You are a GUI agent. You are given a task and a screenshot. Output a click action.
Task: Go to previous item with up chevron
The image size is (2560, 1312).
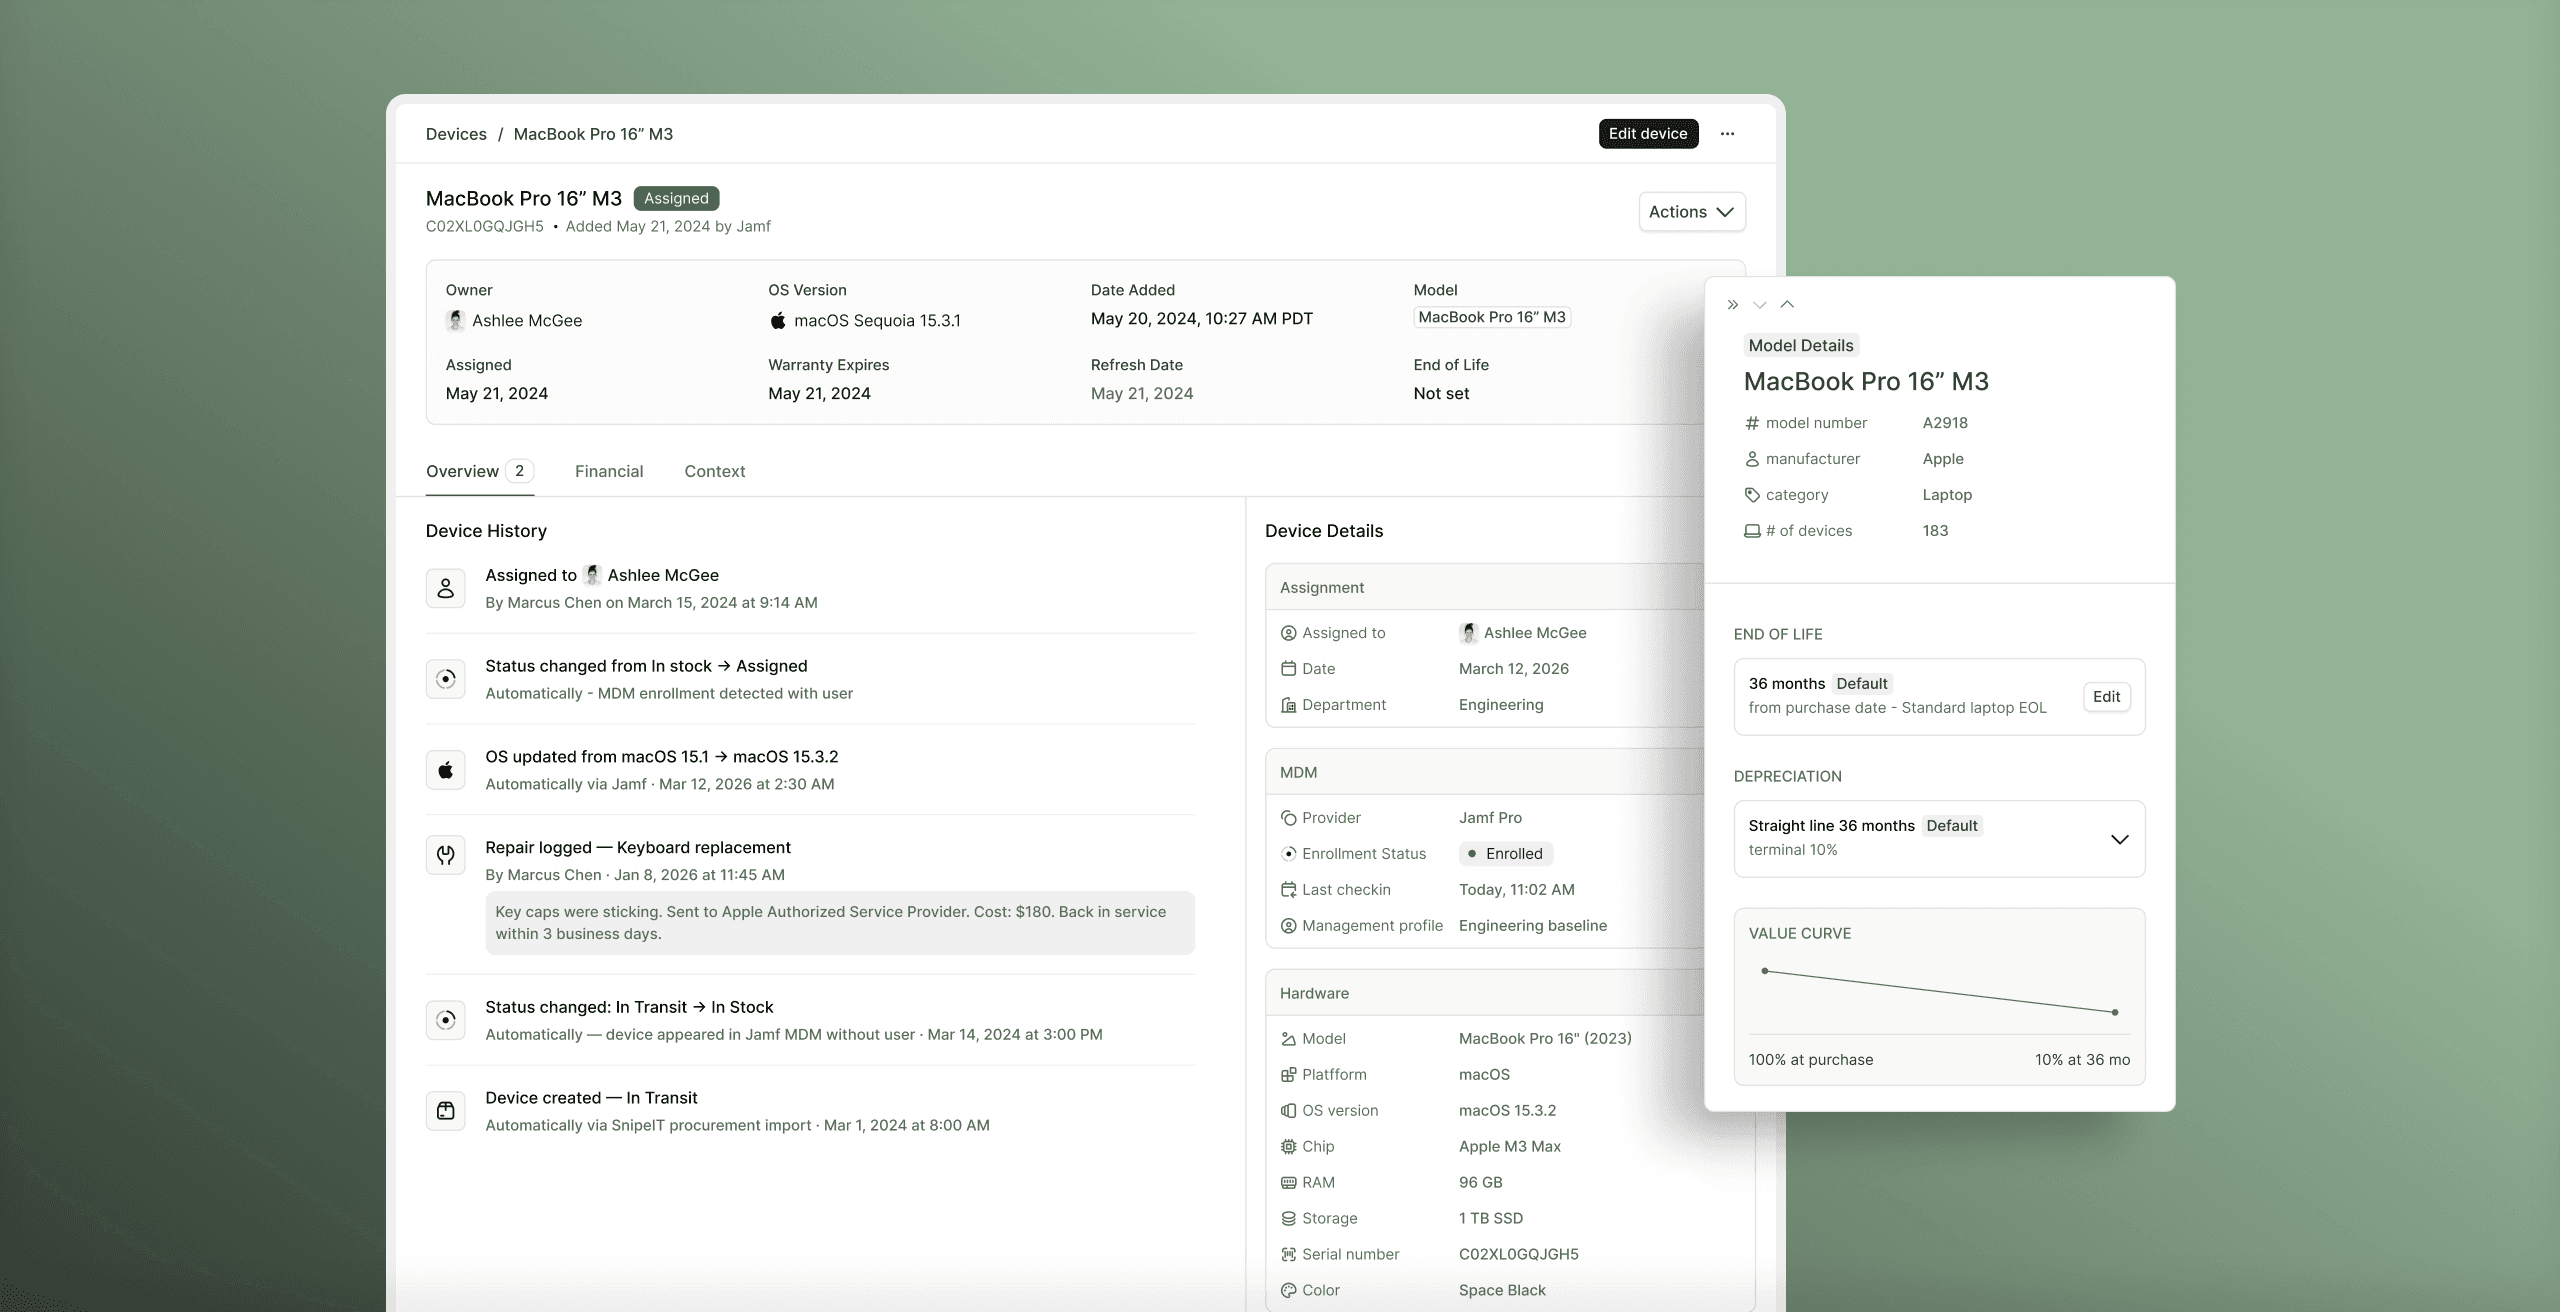point(1787,305)
